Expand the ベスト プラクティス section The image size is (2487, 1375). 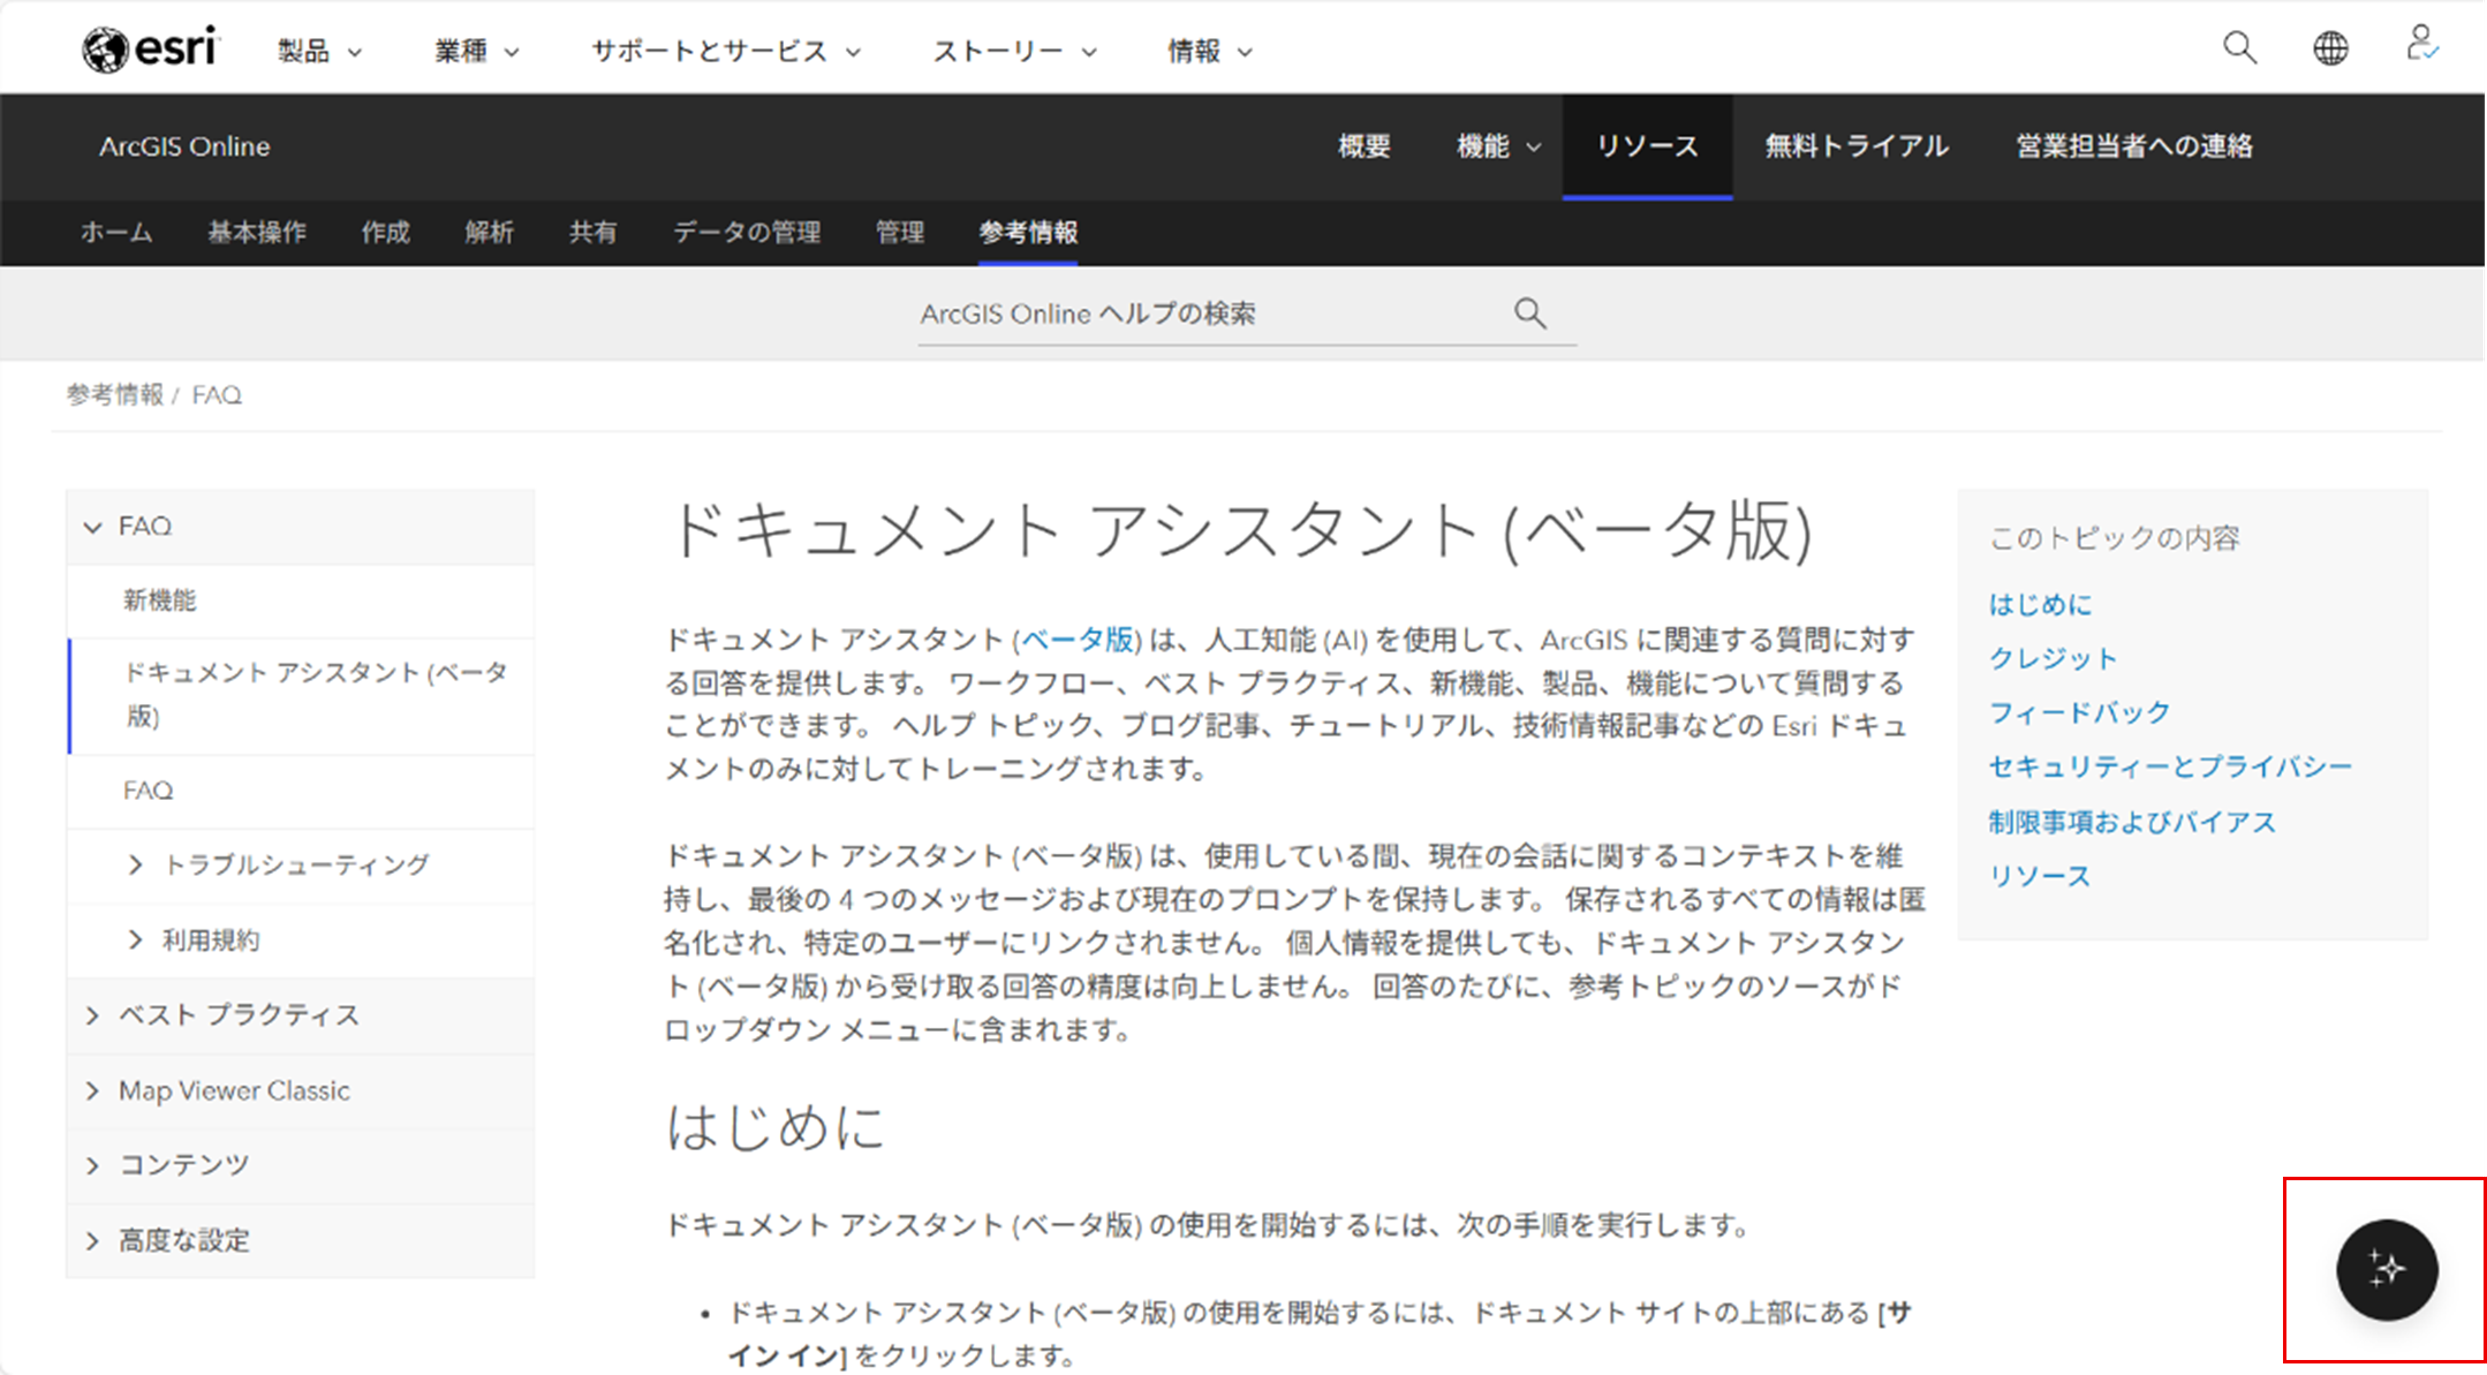[x=93, y=1016]
